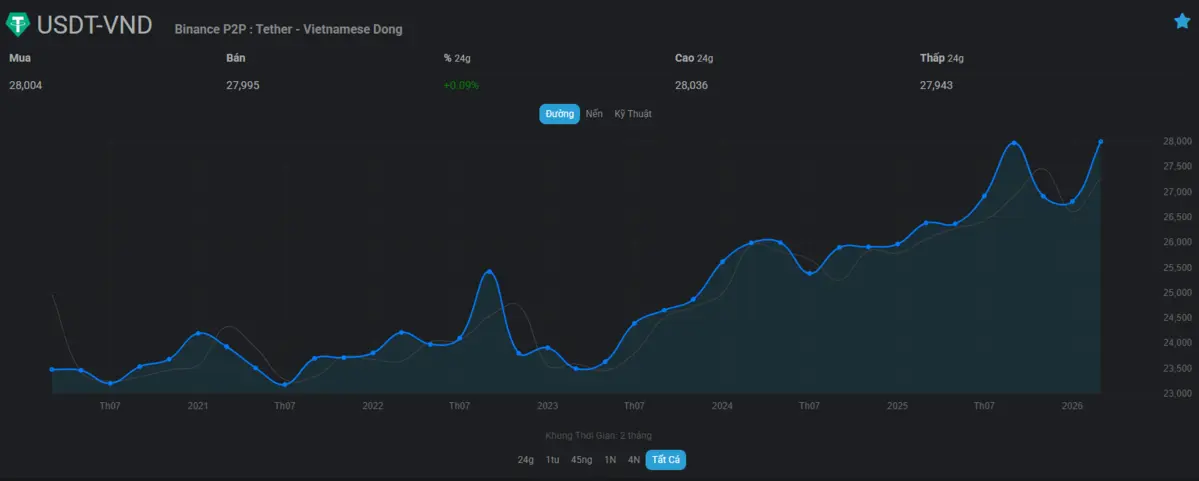Set the chart range to 1N
Viewport: 1199px width, 481px height.
pos(610,460)
